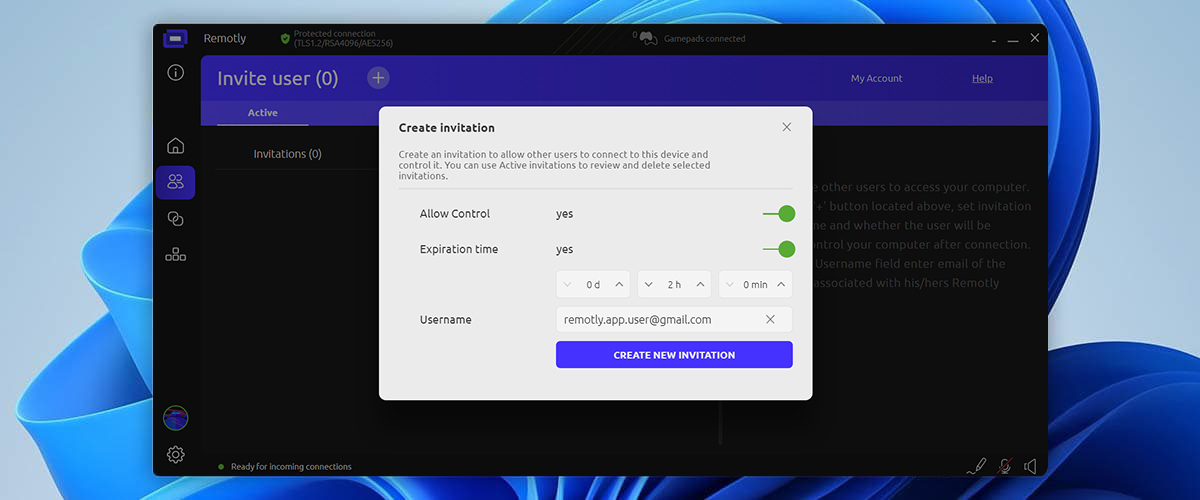Turn off the Expiration time toggle
This screenshot has width=1200, height=500.
[x=779, y=250]
